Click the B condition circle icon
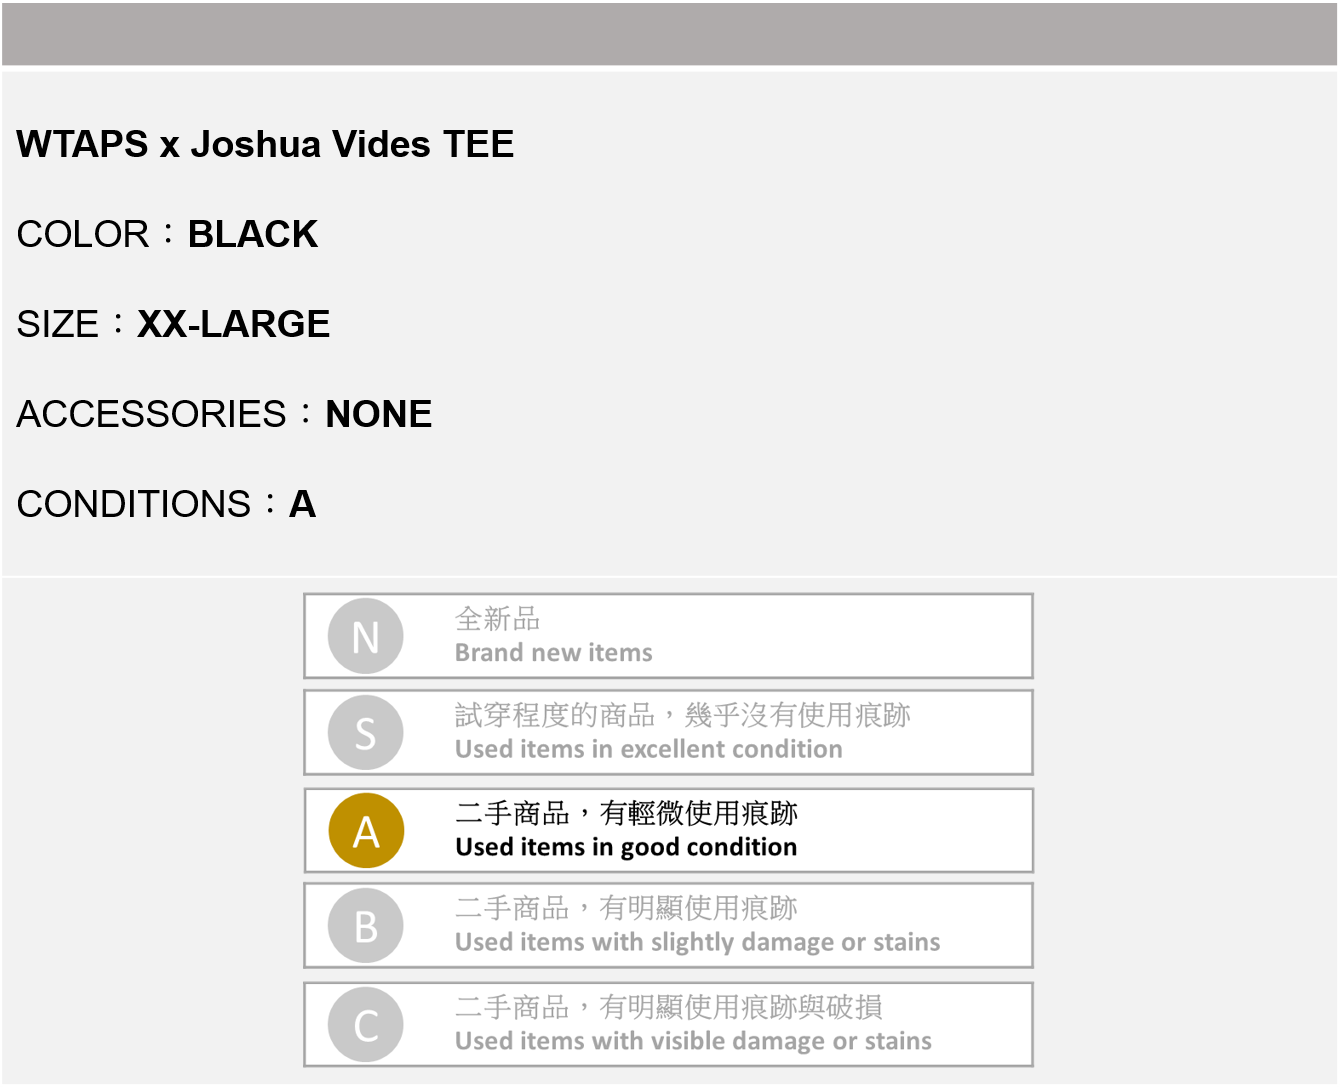 click(366, 926)
